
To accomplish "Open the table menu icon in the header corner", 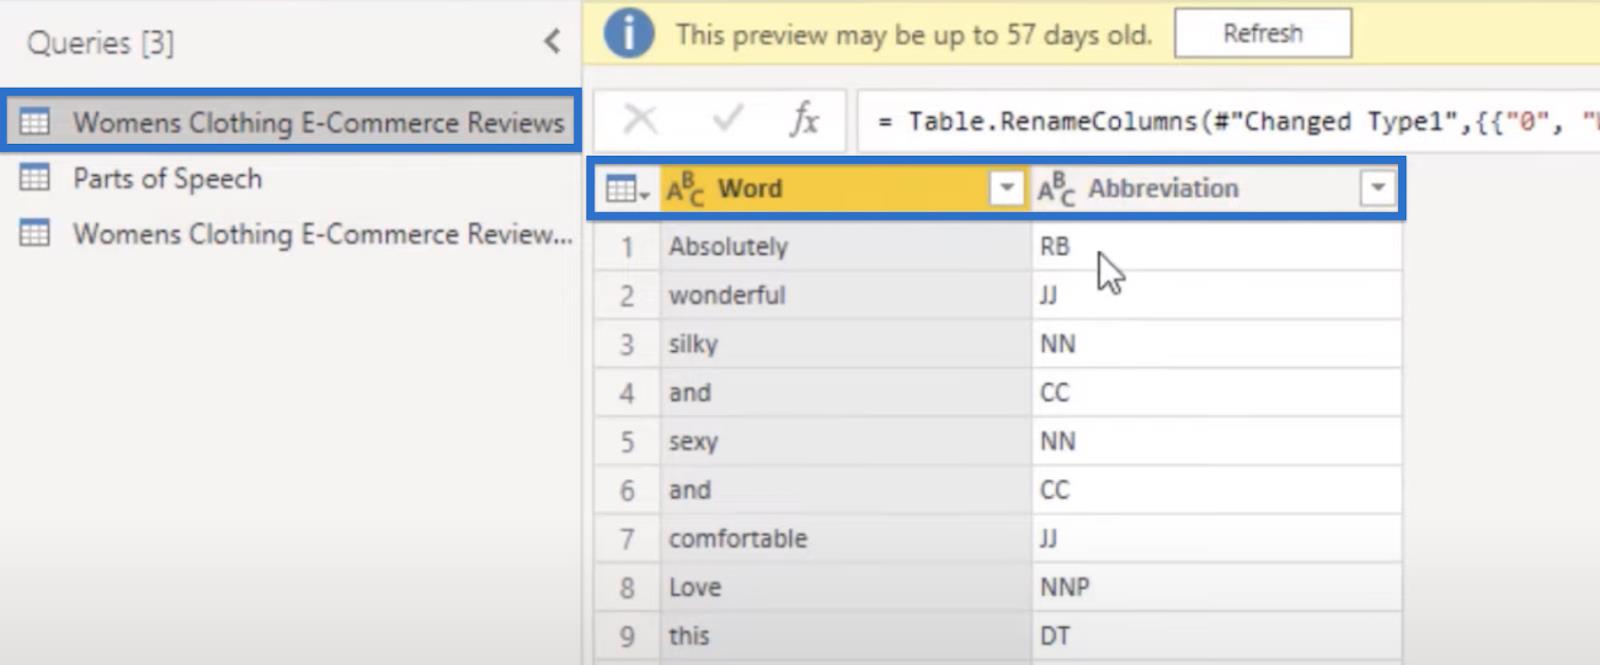I will pyautogui.click(x=627, y=188).
